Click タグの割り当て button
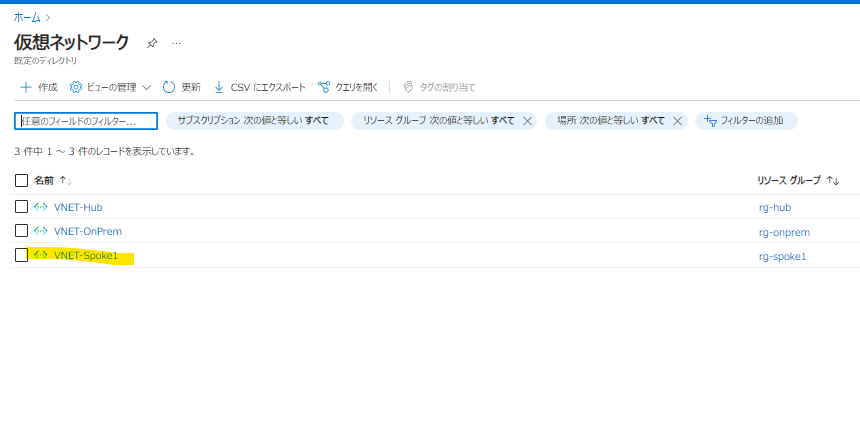 tap(439, 87)
